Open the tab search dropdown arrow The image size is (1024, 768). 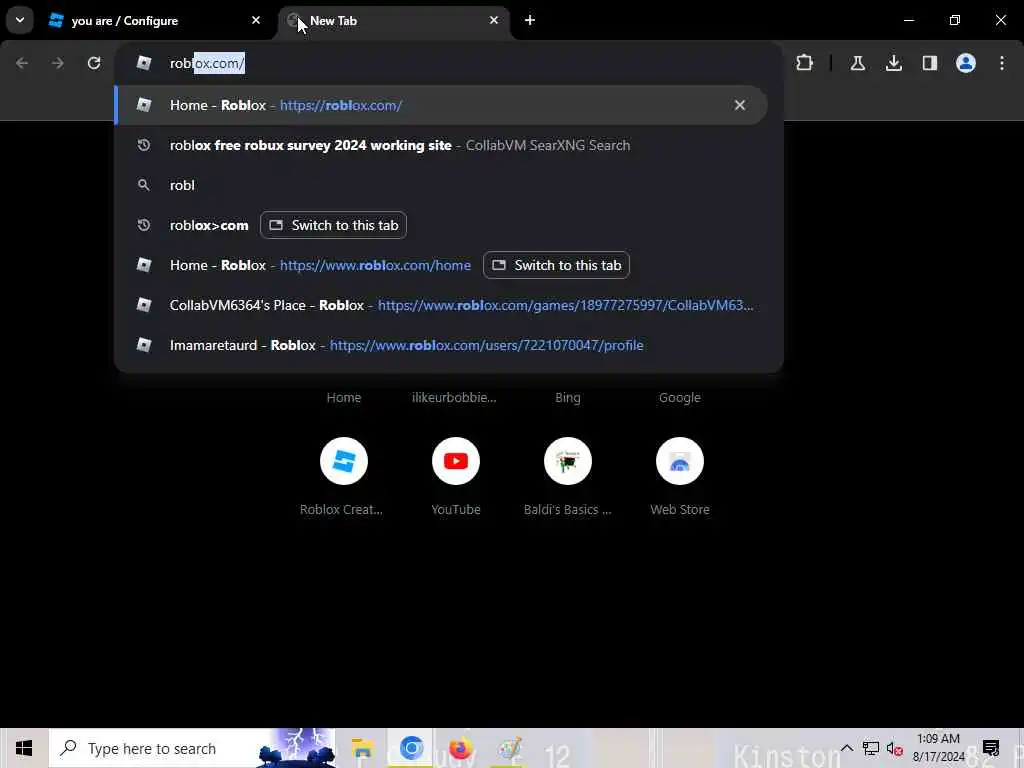[20, 20]
